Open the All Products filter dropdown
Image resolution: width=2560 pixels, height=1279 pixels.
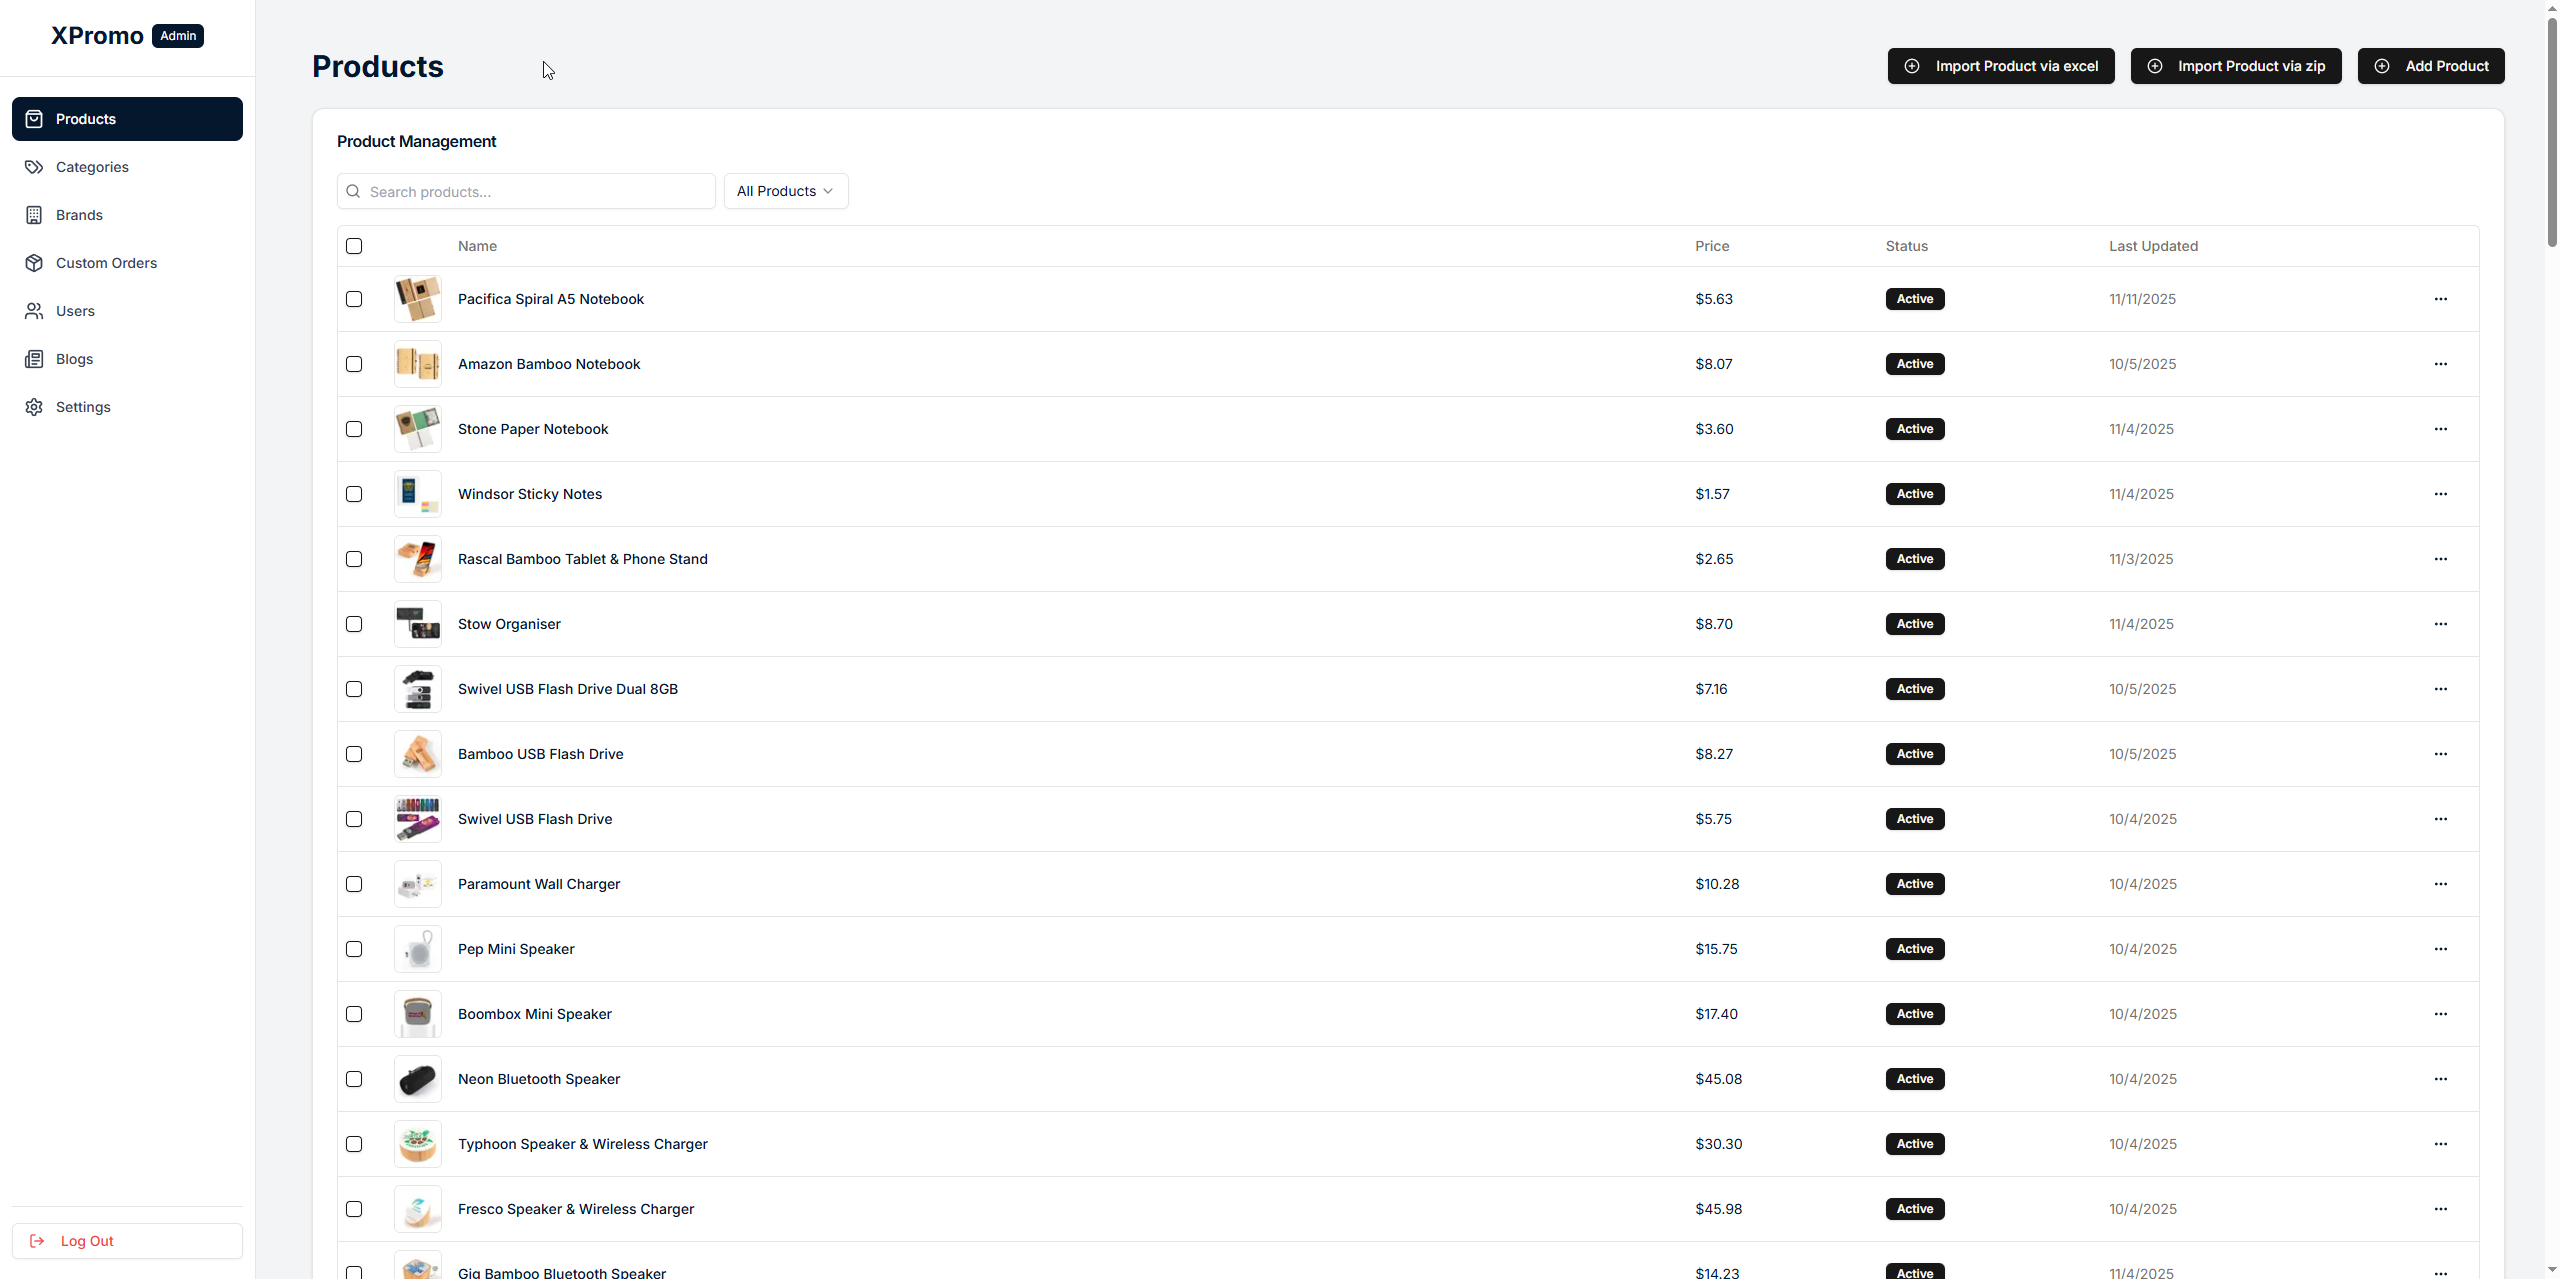tap(785, 191)
